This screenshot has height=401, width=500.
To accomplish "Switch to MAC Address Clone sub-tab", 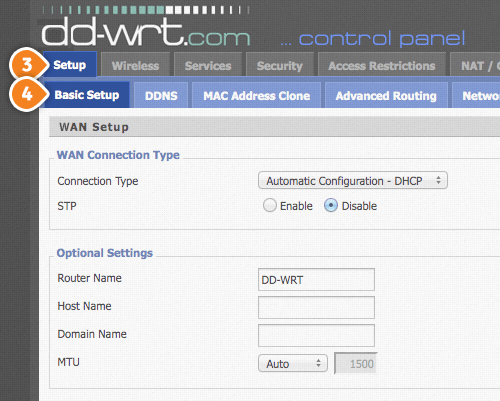I will [x=257, y=96].
